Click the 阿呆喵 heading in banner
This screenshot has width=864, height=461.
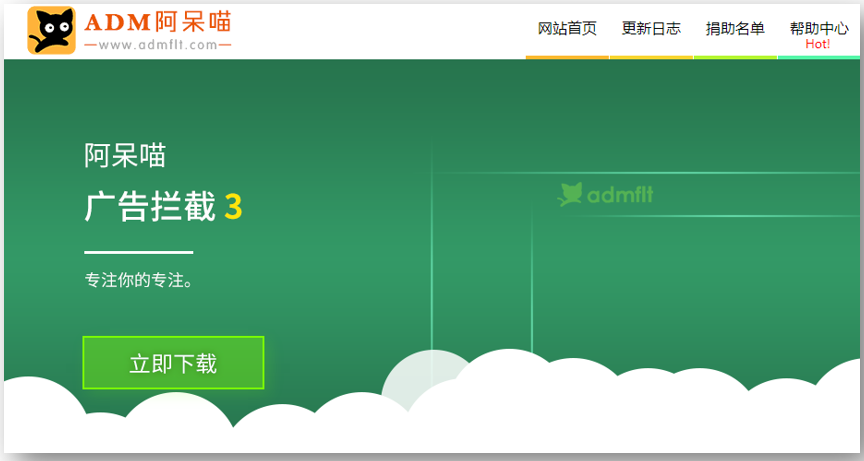[x=125, y=155]
